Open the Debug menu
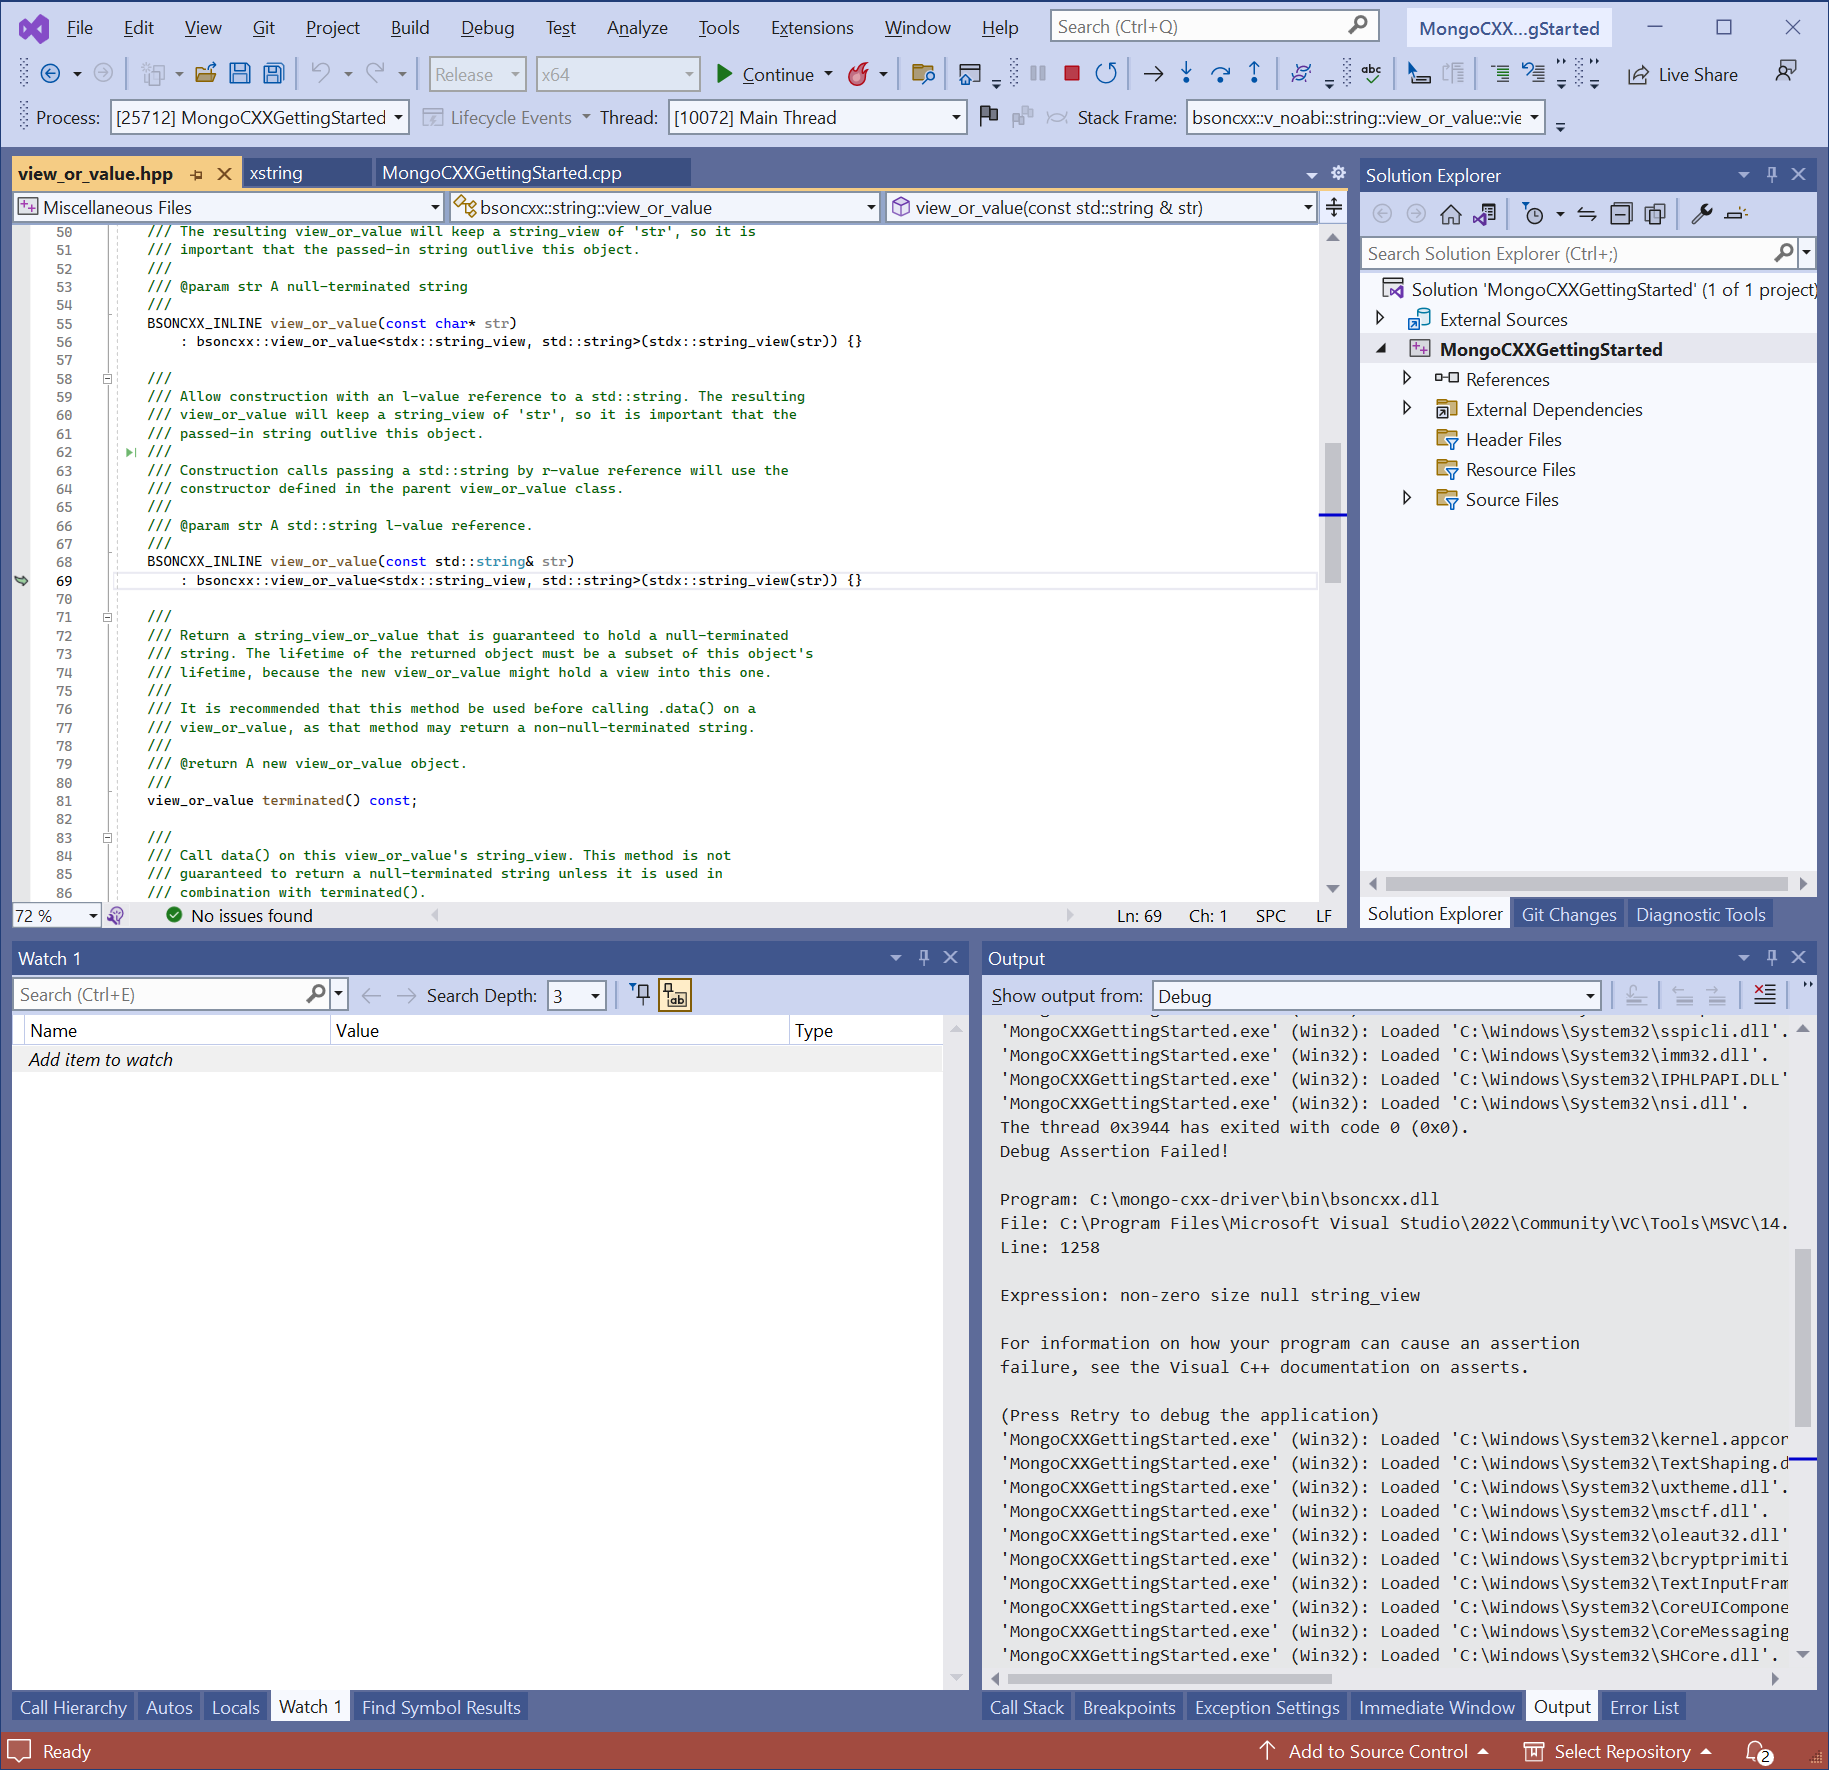The image size is (1829, 1770). point(487,28)
